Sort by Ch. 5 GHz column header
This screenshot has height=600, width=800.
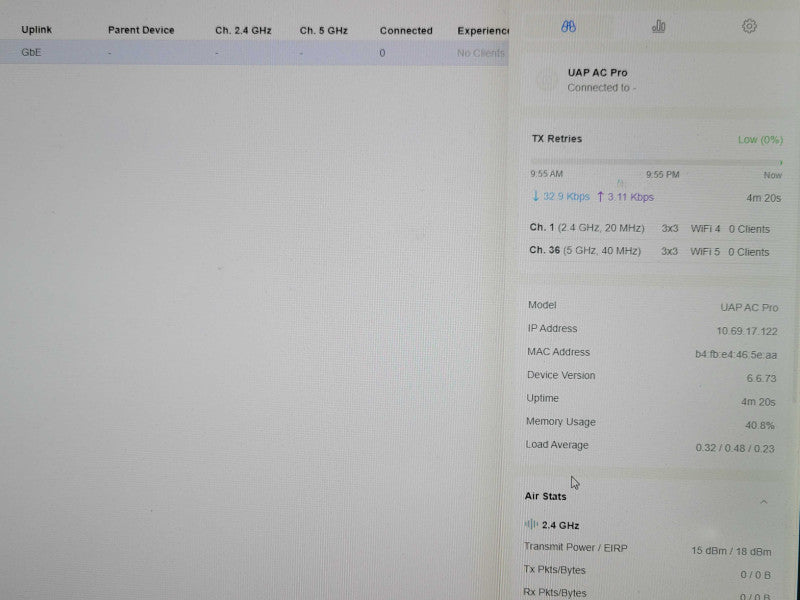coord(323,31)
